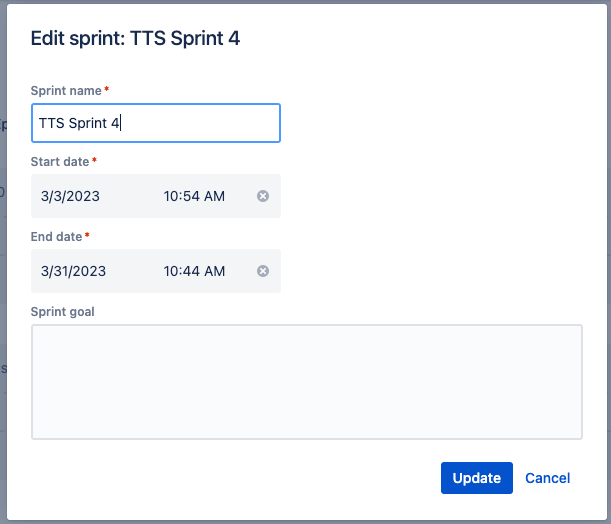Screen dimensions: 611x524
Task: Click the Cancel link
Action: 547,478
